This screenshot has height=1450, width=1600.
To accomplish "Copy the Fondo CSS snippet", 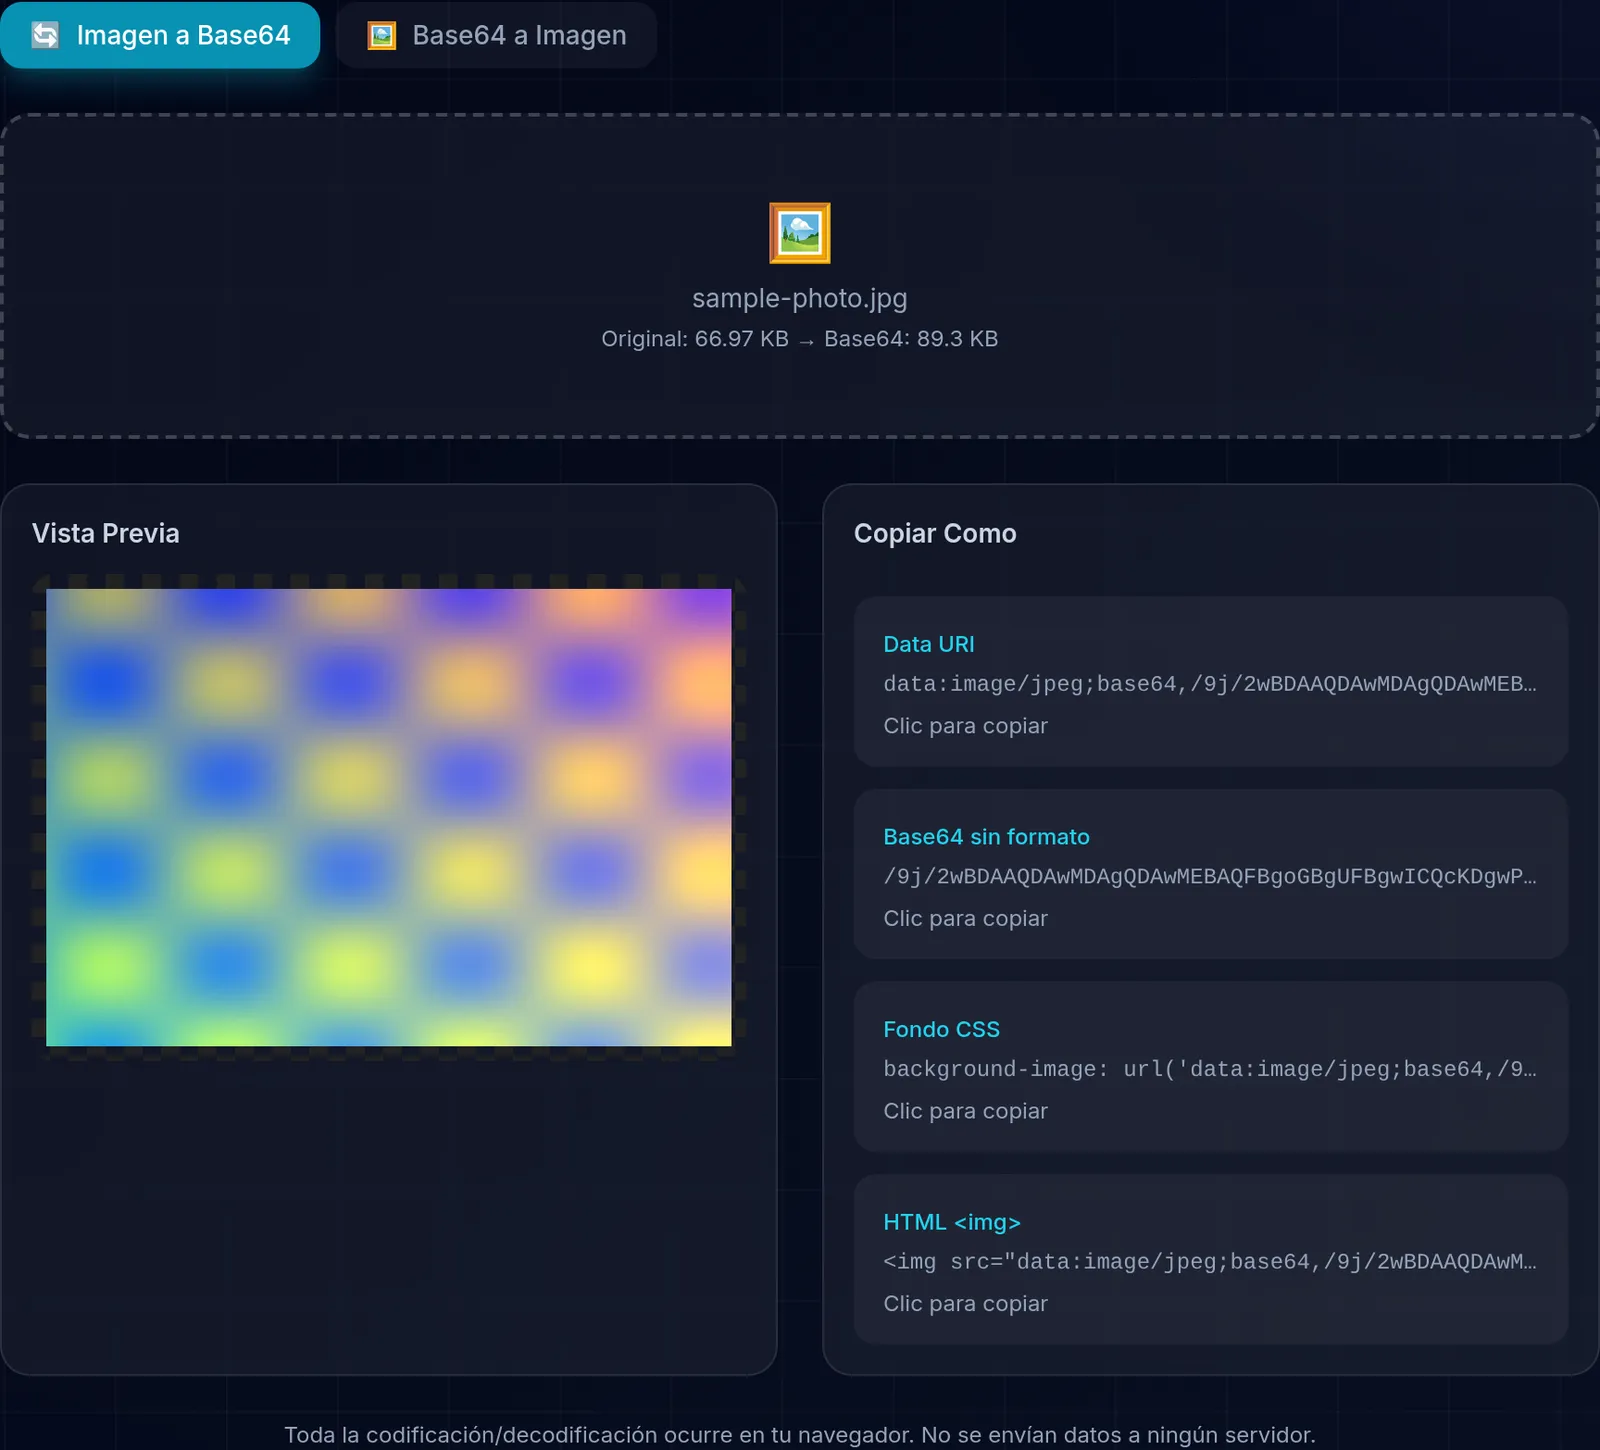I will 1211,1067.
